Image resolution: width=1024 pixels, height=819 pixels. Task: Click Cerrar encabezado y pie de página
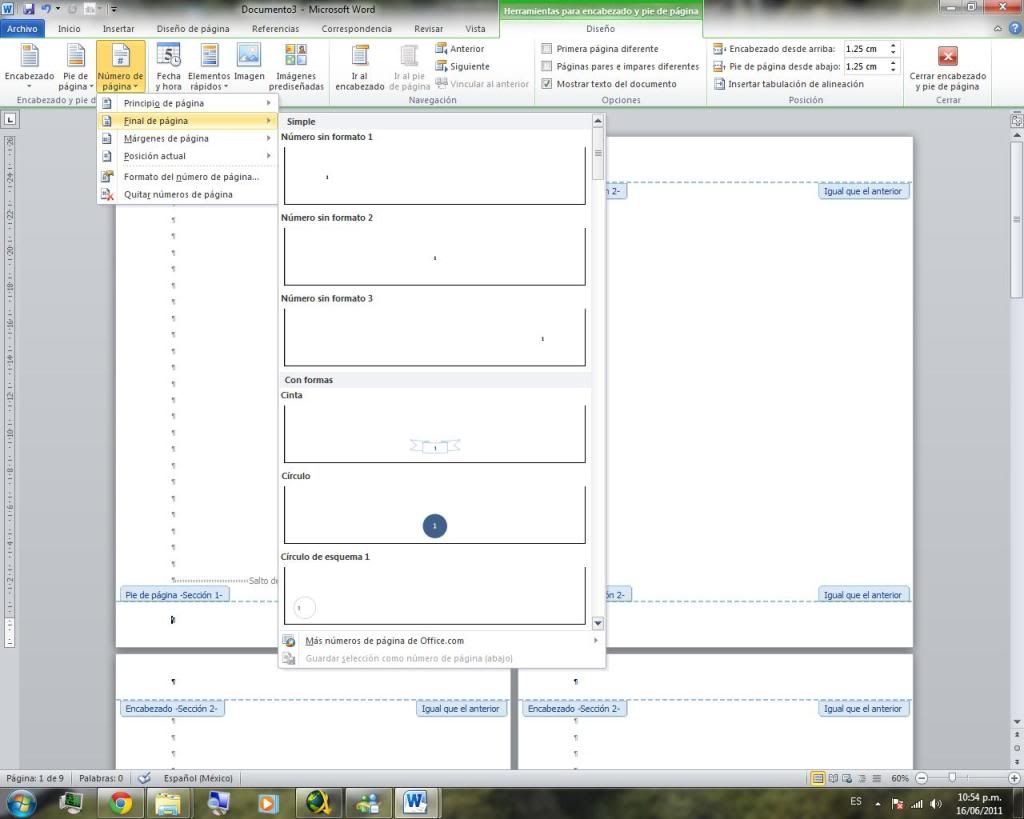coord(948,67)
